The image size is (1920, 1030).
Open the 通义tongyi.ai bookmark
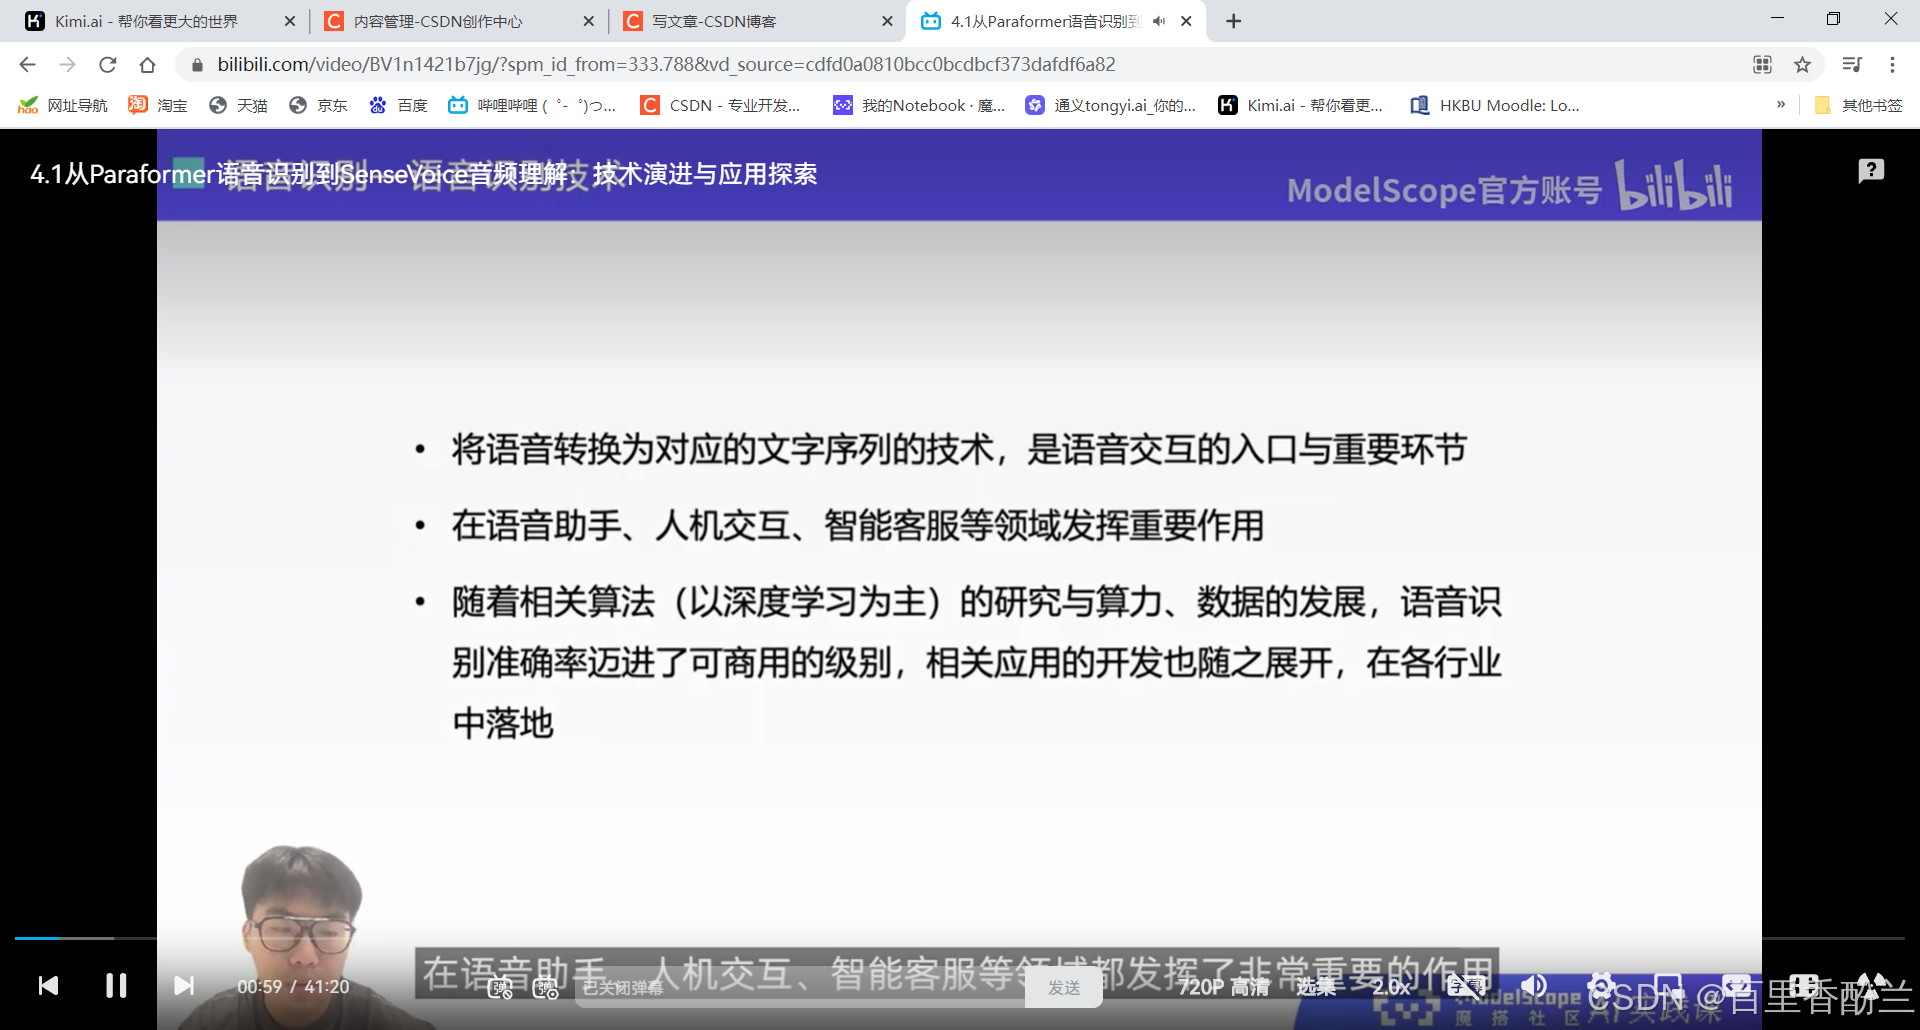1111,105
